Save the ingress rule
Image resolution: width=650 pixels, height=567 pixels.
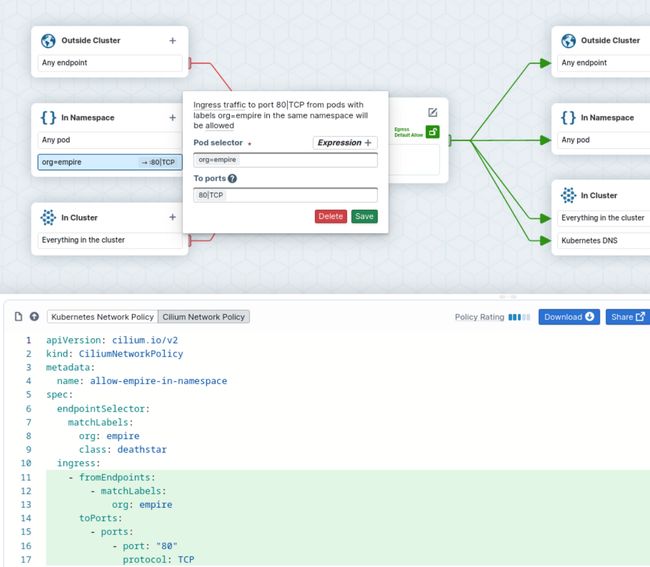pyautogui.click(x=364, y=216)
